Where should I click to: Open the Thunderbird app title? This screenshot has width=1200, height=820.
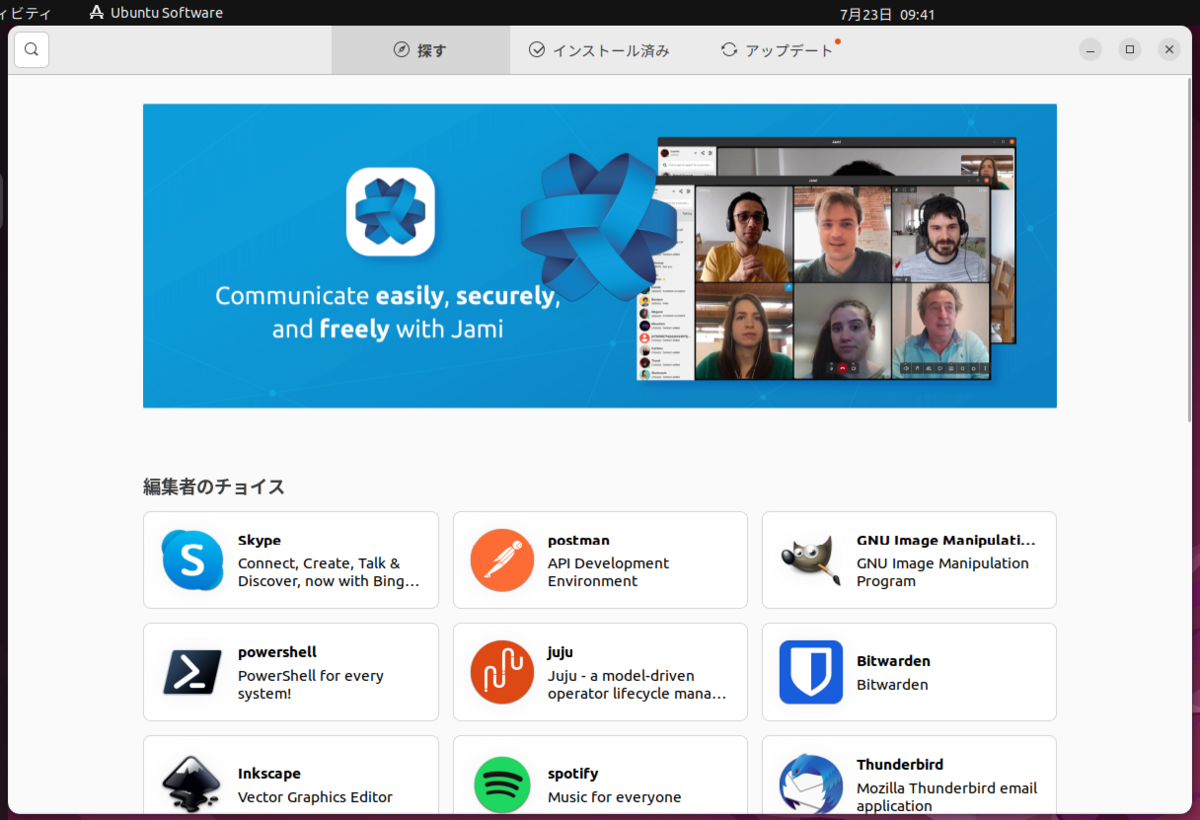click(900, 764)
